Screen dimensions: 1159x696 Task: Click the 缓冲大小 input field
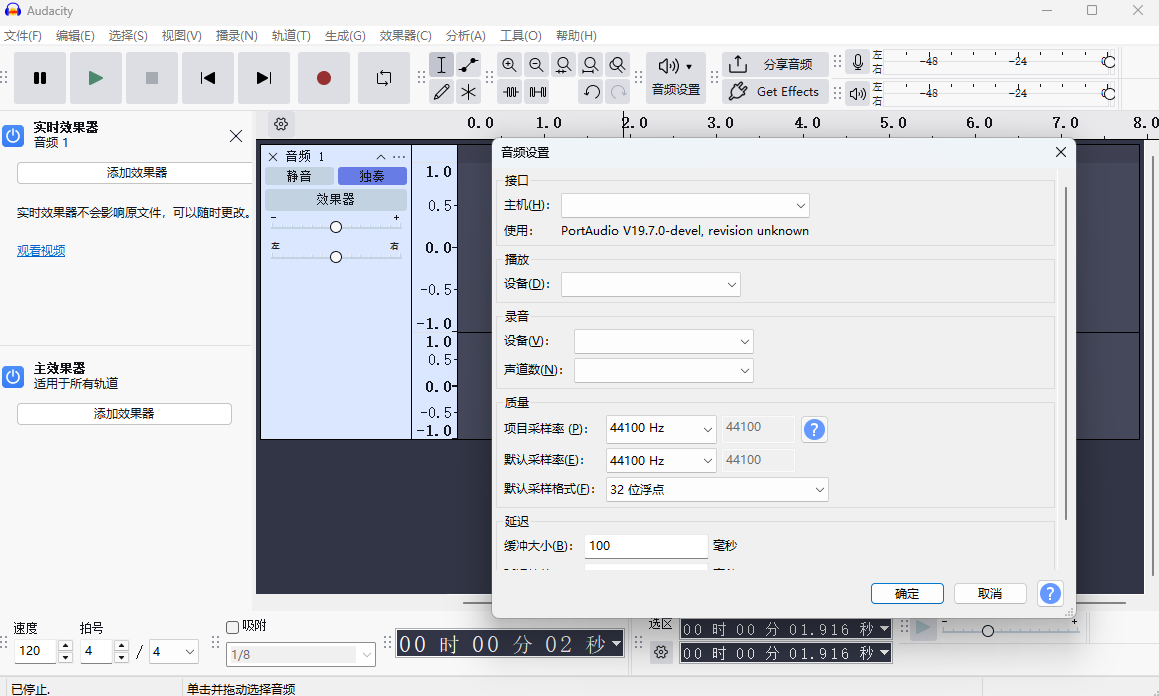646,546
